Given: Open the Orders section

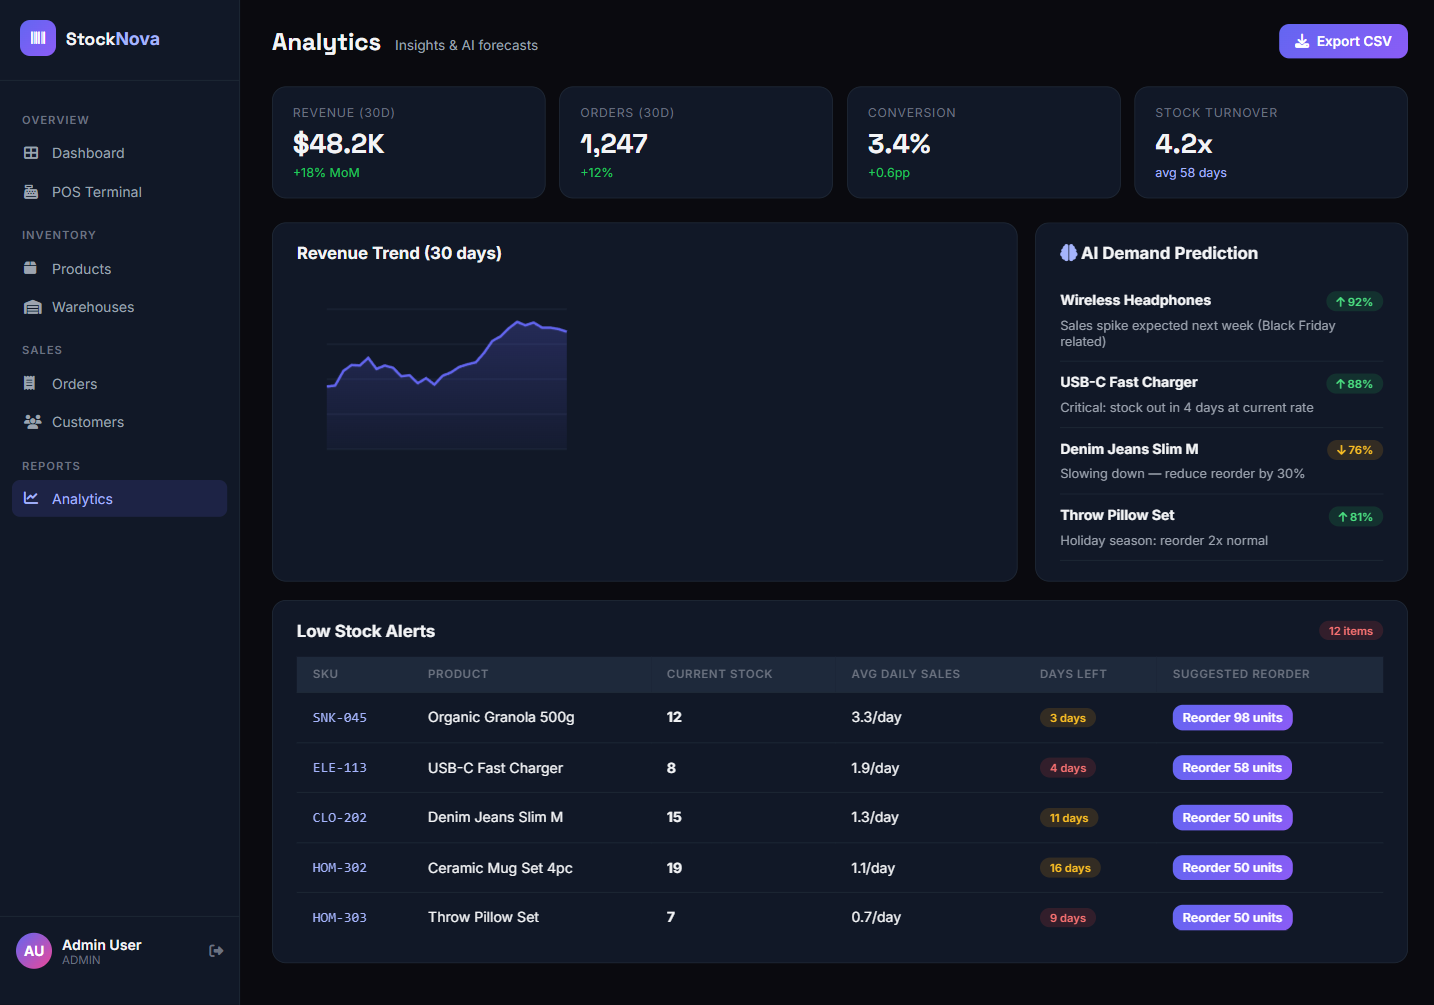Looking at the screenshot, I should point(119,384).
